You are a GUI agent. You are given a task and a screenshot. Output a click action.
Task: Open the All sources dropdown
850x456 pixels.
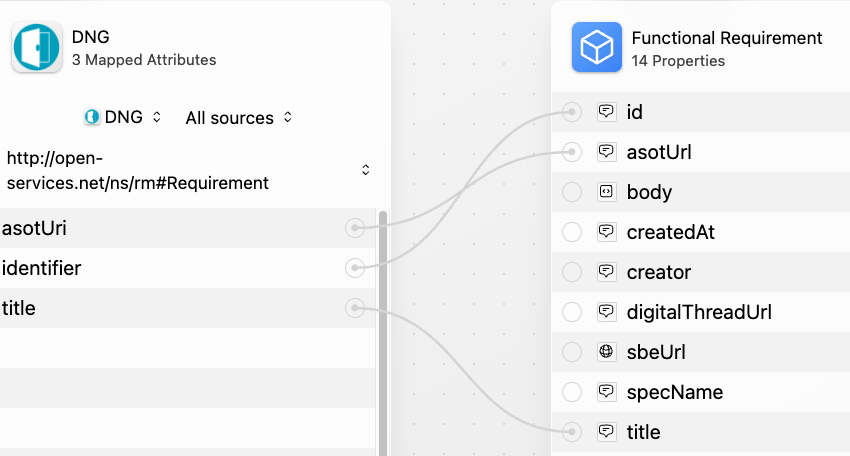point(239,118)
